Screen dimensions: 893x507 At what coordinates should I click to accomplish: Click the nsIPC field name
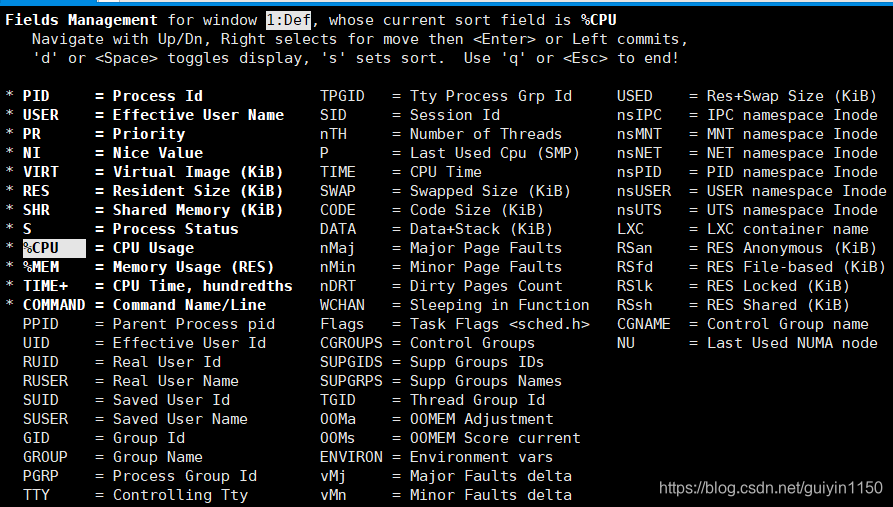pyautogui.click(x=640, y=115)
